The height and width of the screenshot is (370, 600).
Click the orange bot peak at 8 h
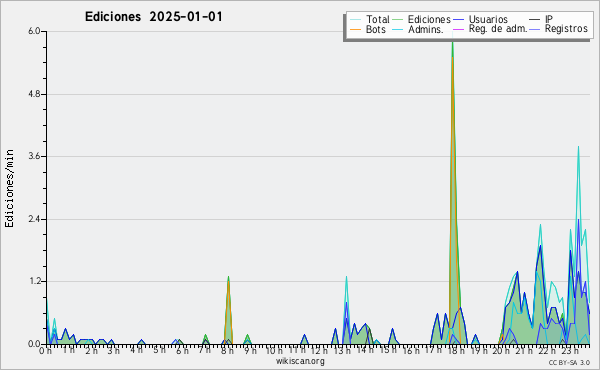[228, 282]
